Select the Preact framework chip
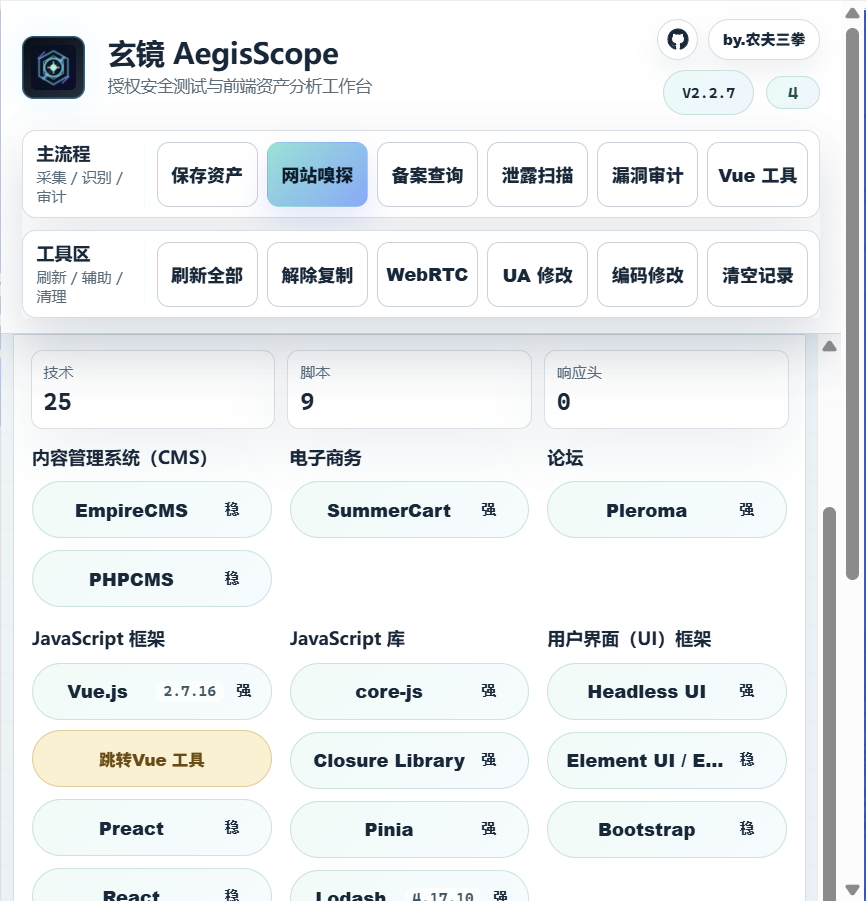Screen dimensions: 866x901 coord(152,828)
